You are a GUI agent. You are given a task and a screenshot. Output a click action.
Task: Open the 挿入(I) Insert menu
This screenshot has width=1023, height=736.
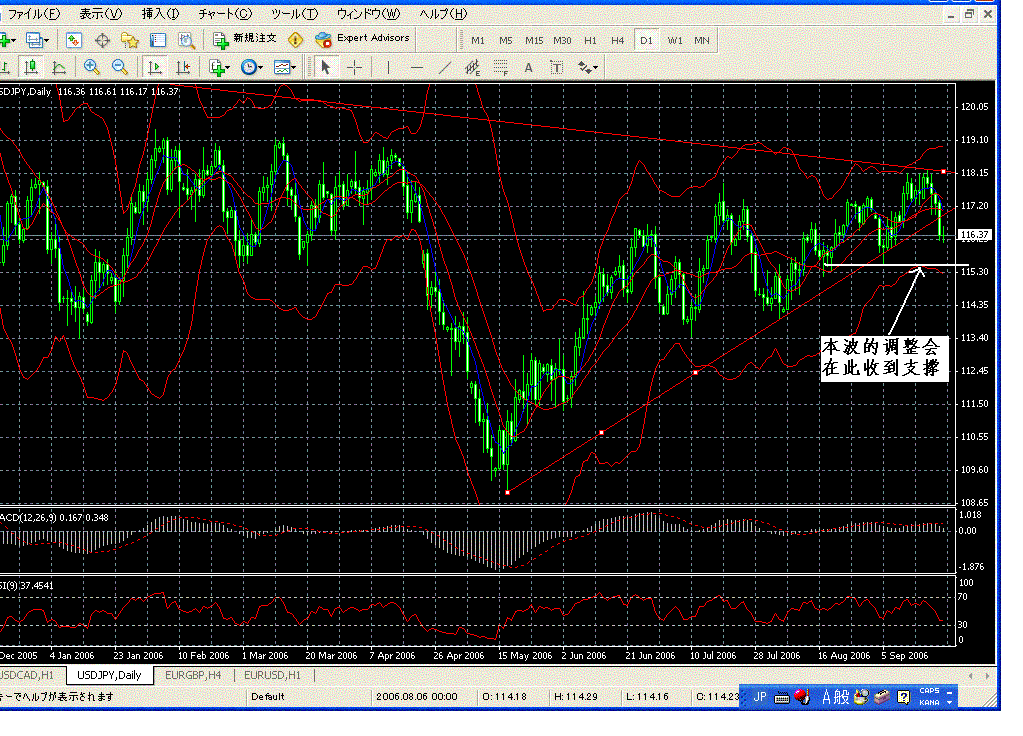coord(160,14)
